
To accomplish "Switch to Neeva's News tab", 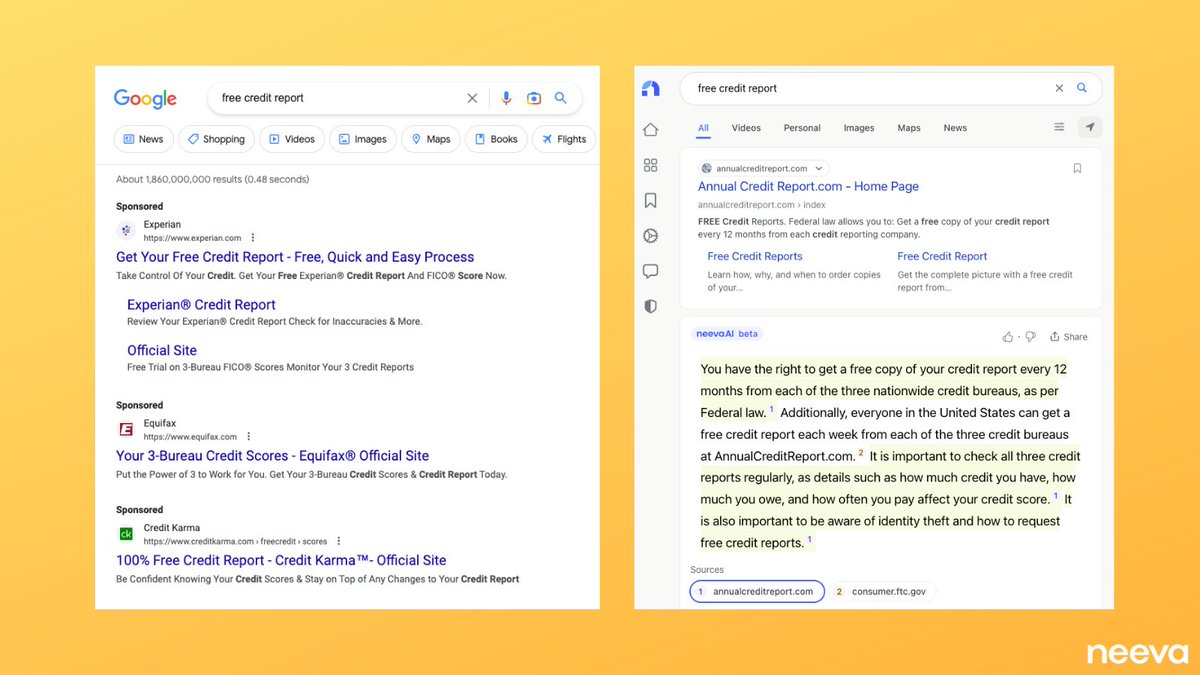I will pos(955,128).
